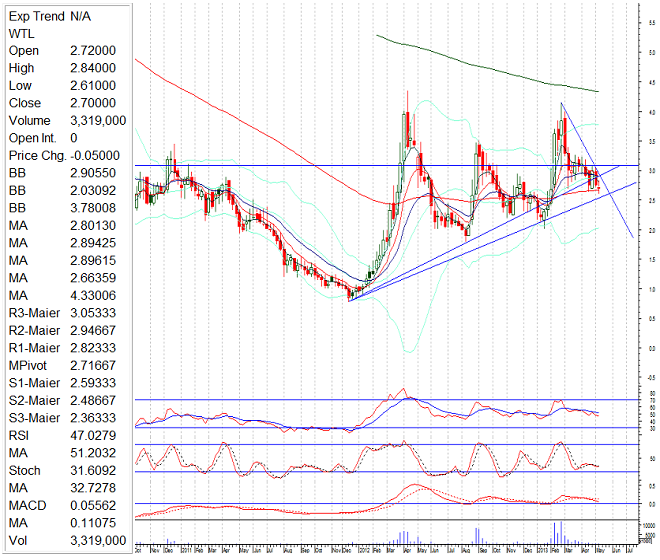The height and width of the screenshot is (560, 660).
Task: Click the dark green long-term moving average line
Action: click(480, 66)
